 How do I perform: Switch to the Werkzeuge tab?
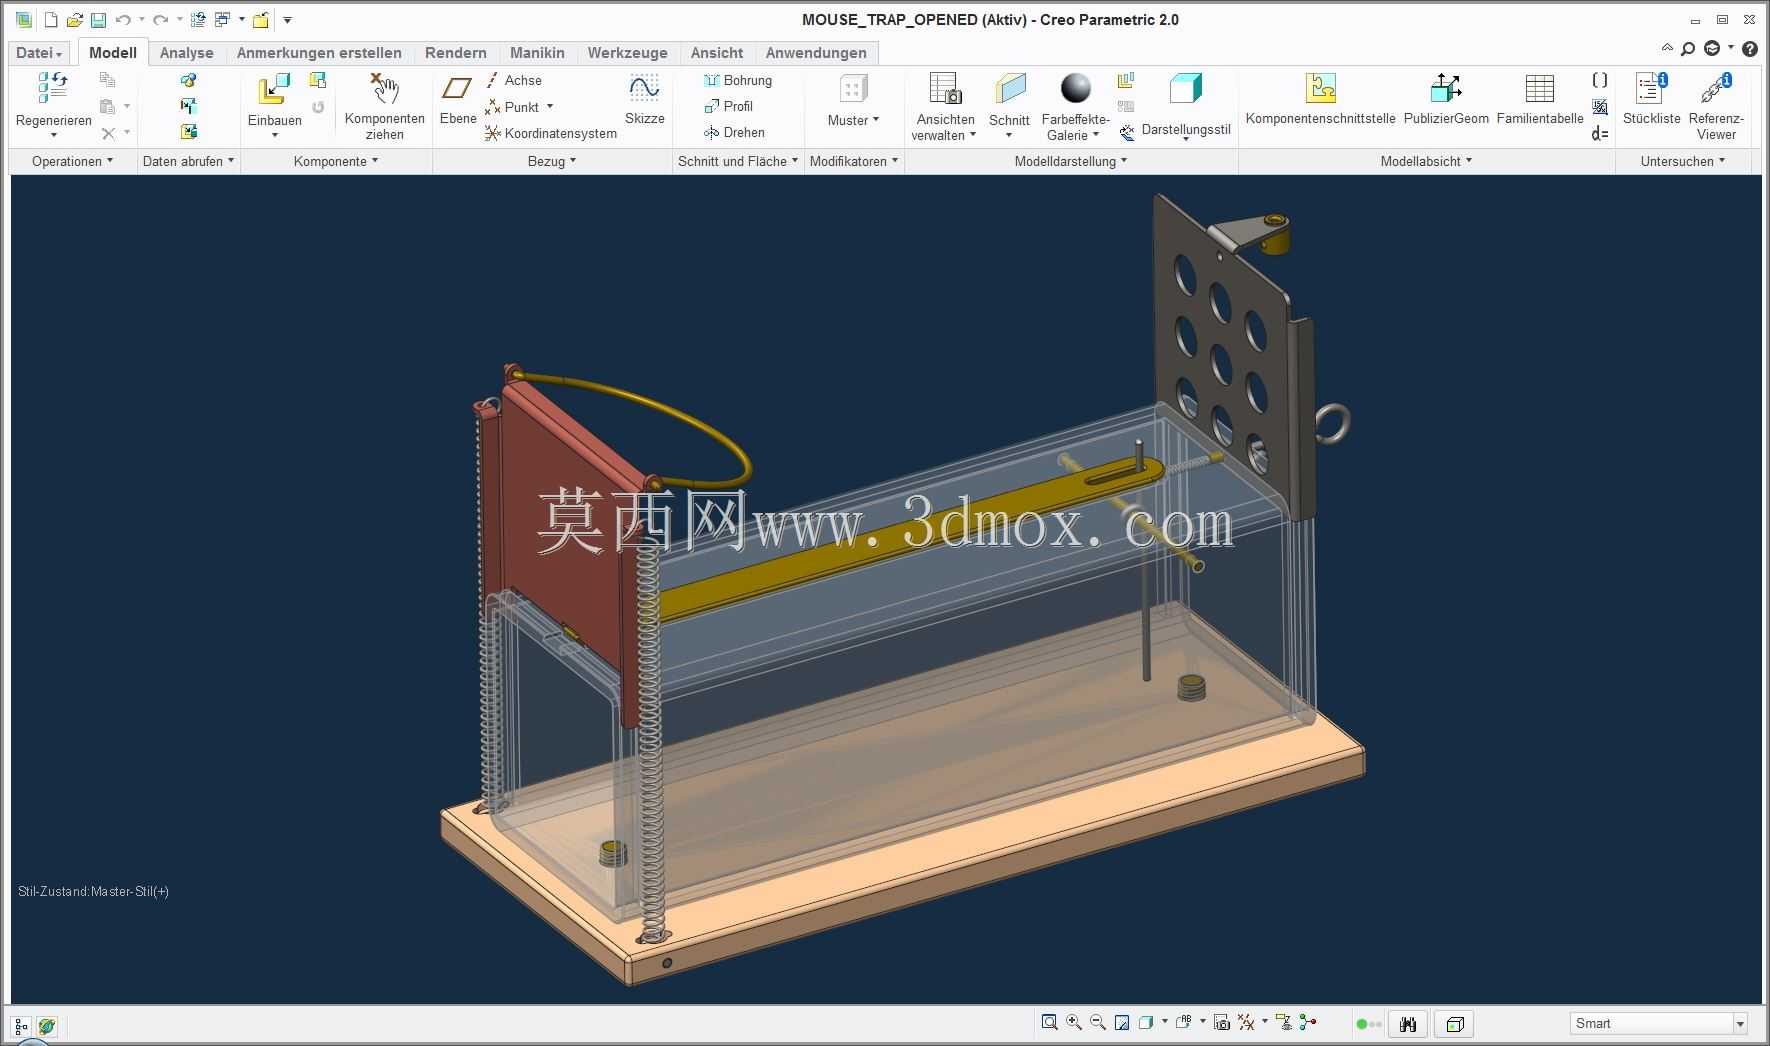[x=627, y=53]
